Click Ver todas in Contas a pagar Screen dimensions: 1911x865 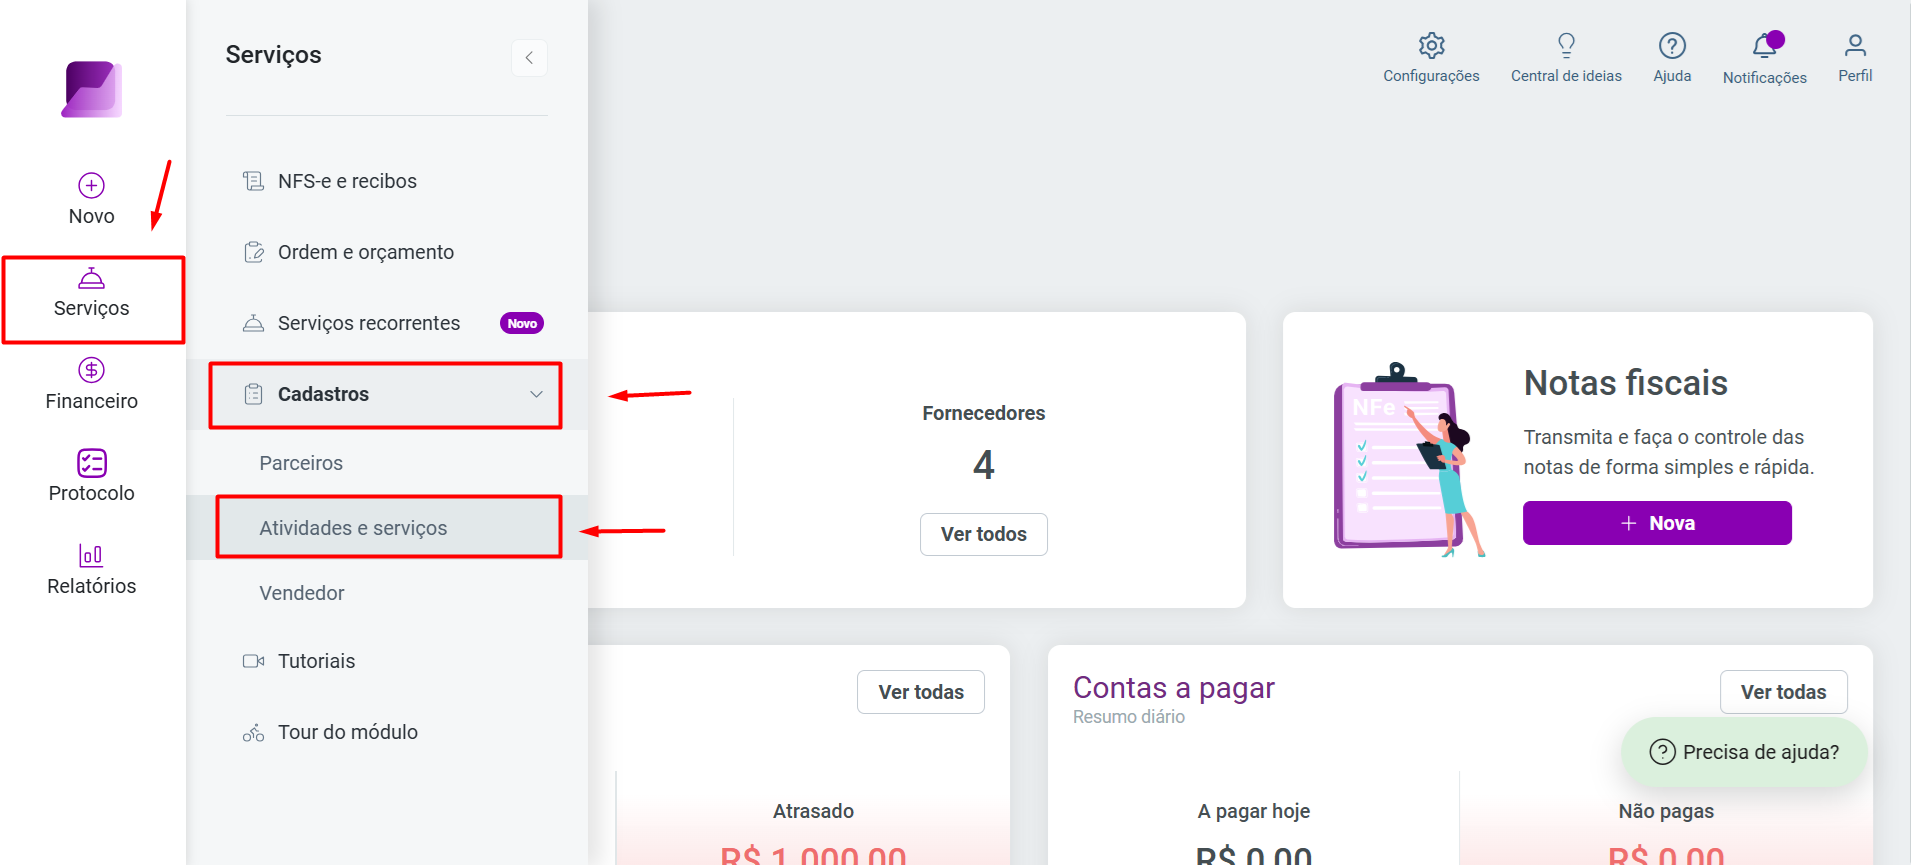1783,692
